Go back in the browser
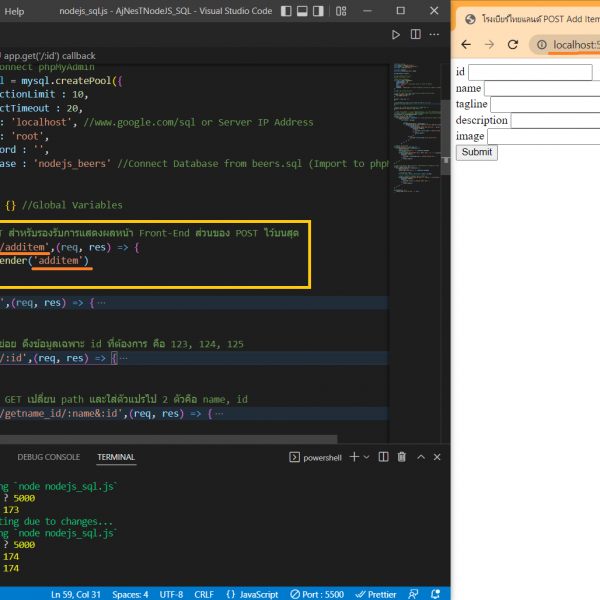 tap(465, 45)
